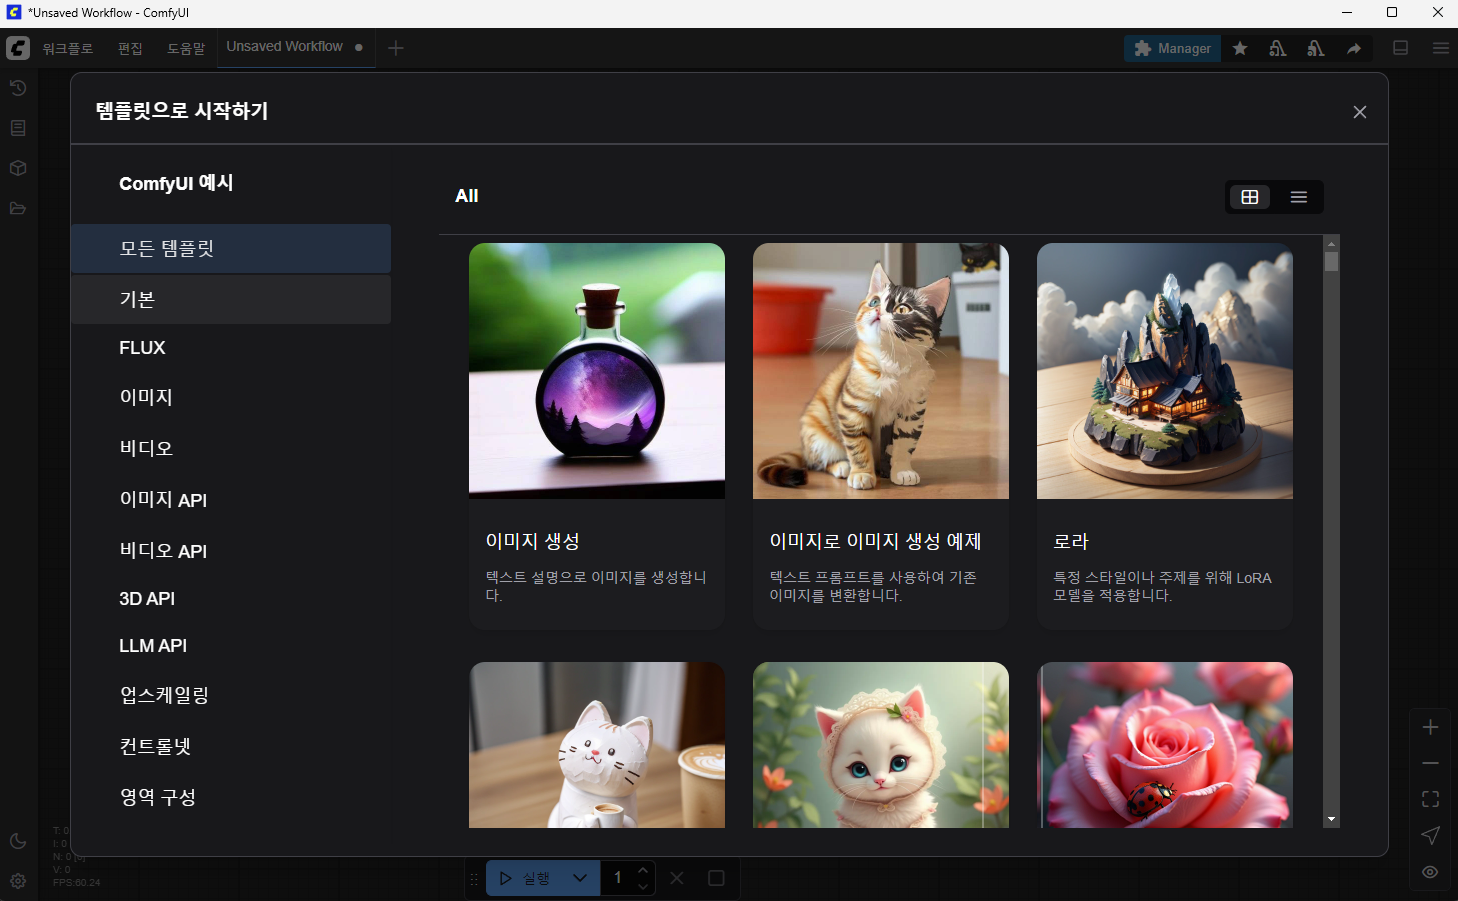
Task: Run the workflow with 실행 button
Action: click(x=525, y=878)
